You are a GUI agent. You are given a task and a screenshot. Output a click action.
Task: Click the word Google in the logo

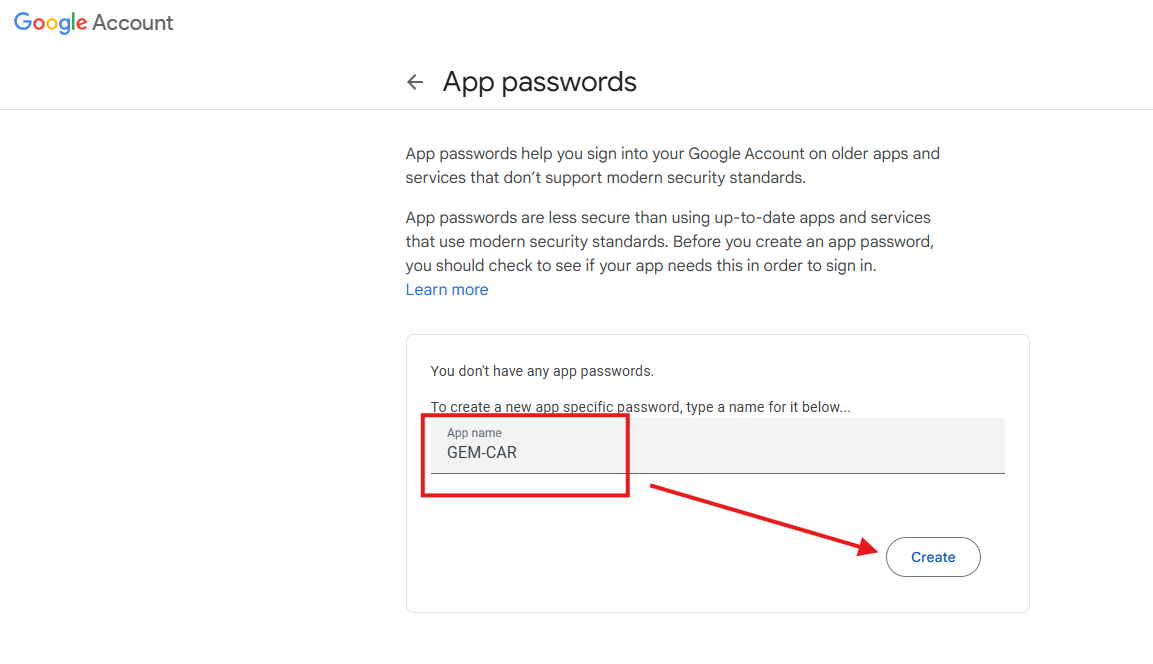pos(51,23)
